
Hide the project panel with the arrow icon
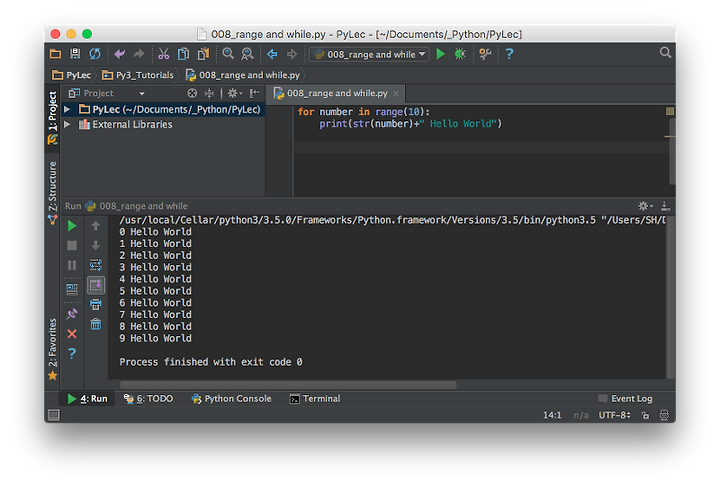254,93
